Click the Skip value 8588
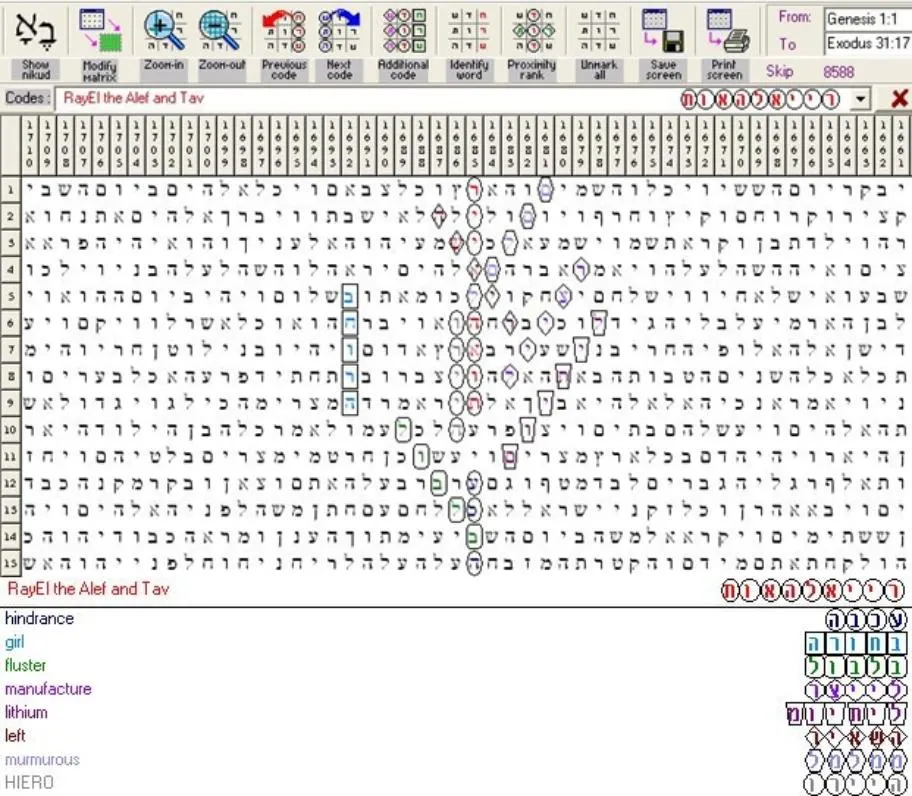This screenshot has width=912, height=796. [838, 72]
